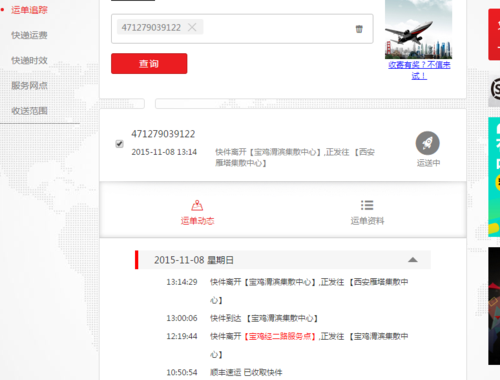Open the 收寄有奖？不信来试！ link
The height and width of the screenshot is (380, 500).
click(419, 70)
